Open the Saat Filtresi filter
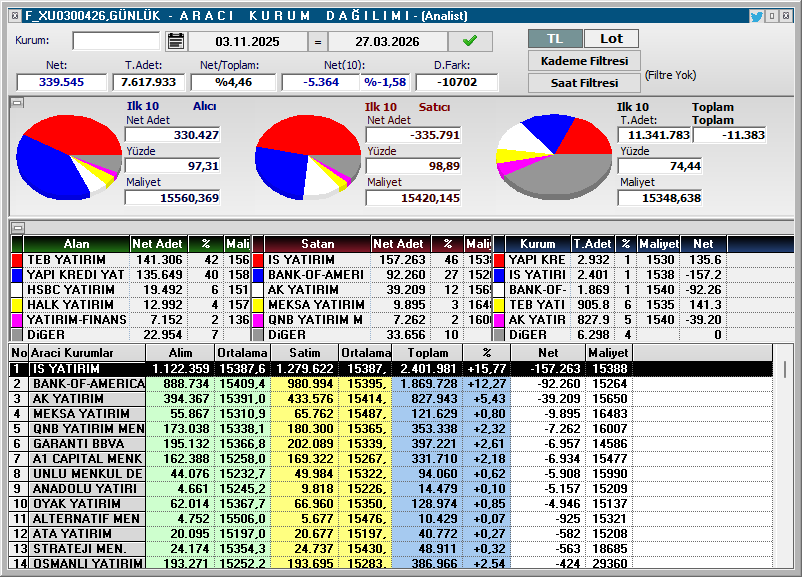 584,83
